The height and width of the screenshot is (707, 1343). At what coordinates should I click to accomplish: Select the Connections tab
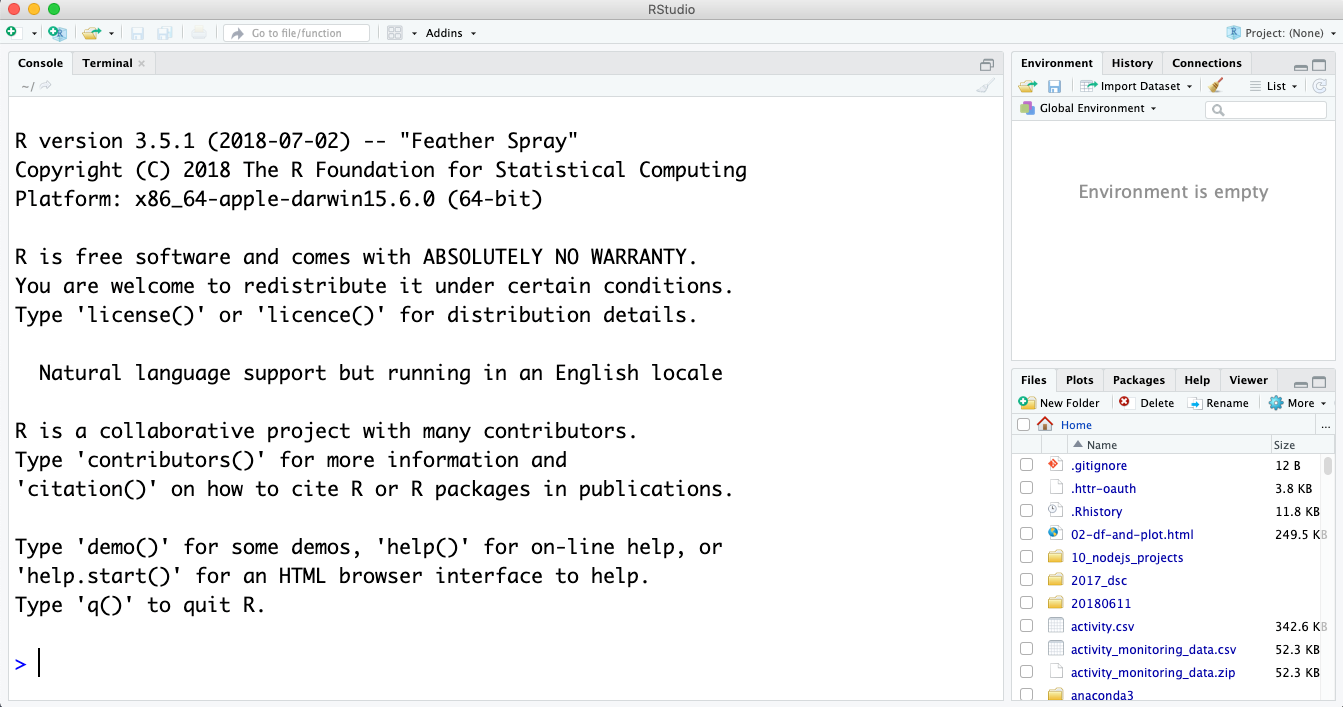[x=1207, y=63]
